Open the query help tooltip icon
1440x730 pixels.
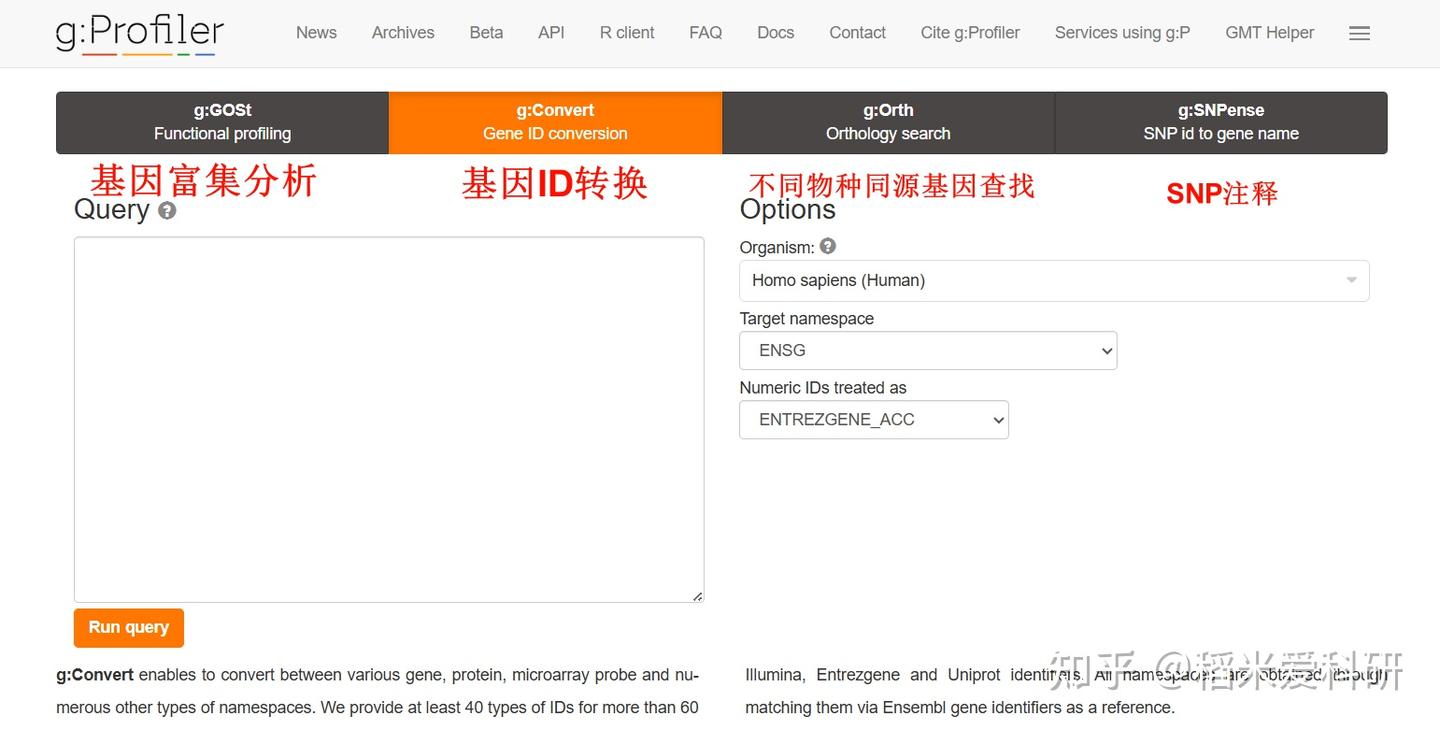point(168,210)
